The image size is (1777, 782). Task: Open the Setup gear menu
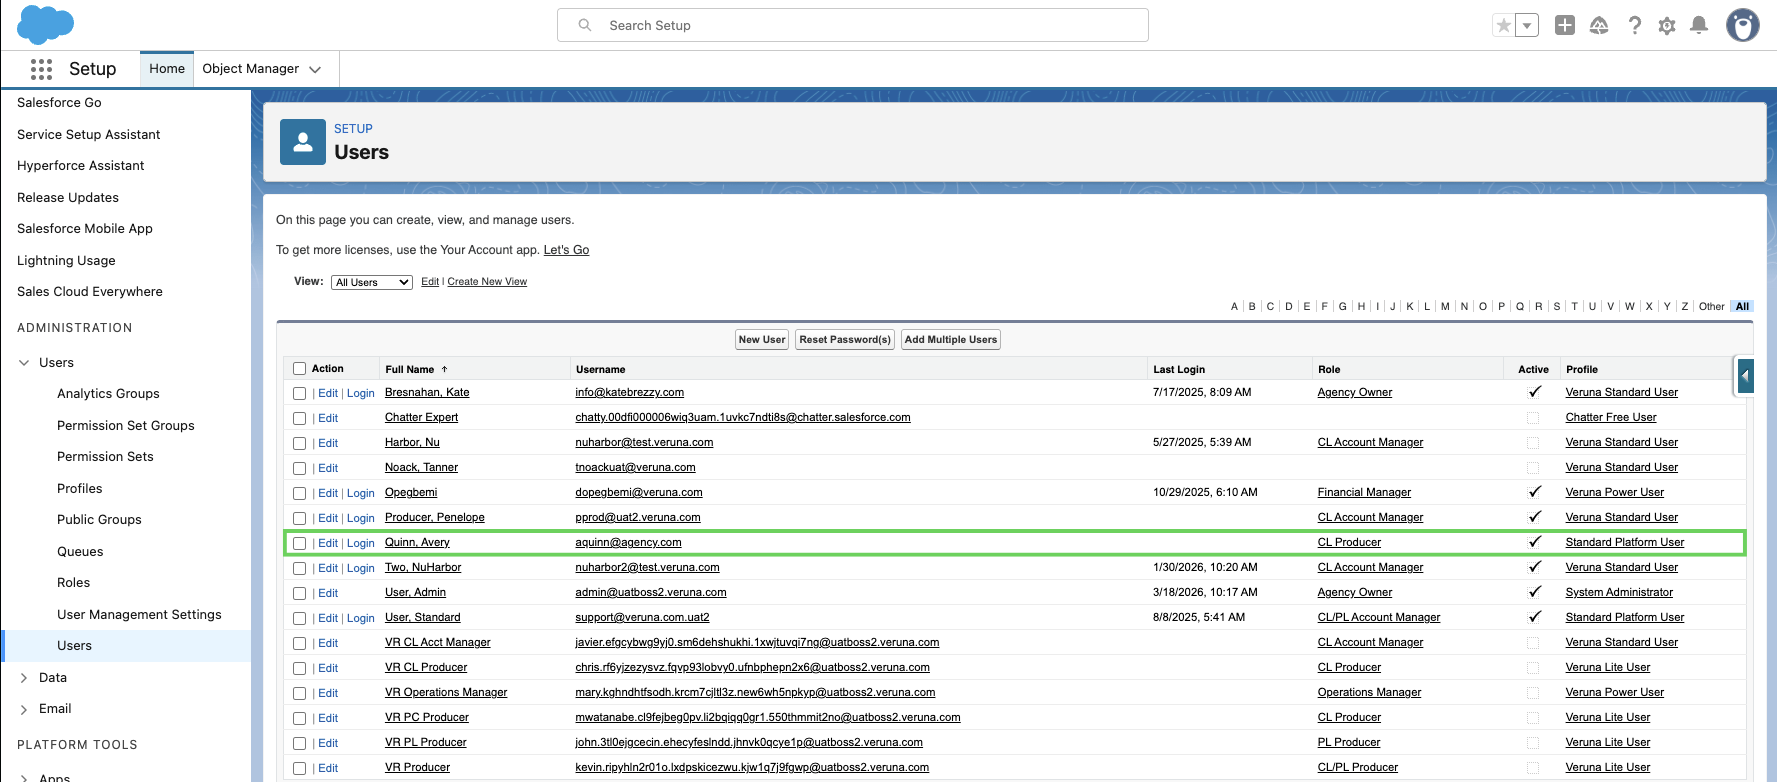1667,26
